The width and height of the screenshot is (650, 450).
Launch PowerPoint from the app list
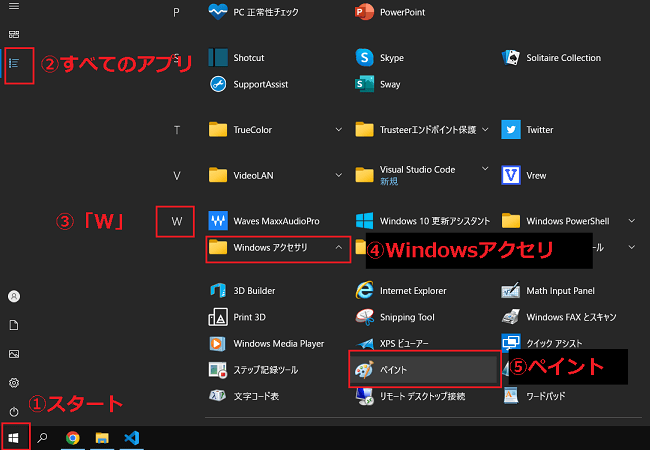click(x=390, y=12)
